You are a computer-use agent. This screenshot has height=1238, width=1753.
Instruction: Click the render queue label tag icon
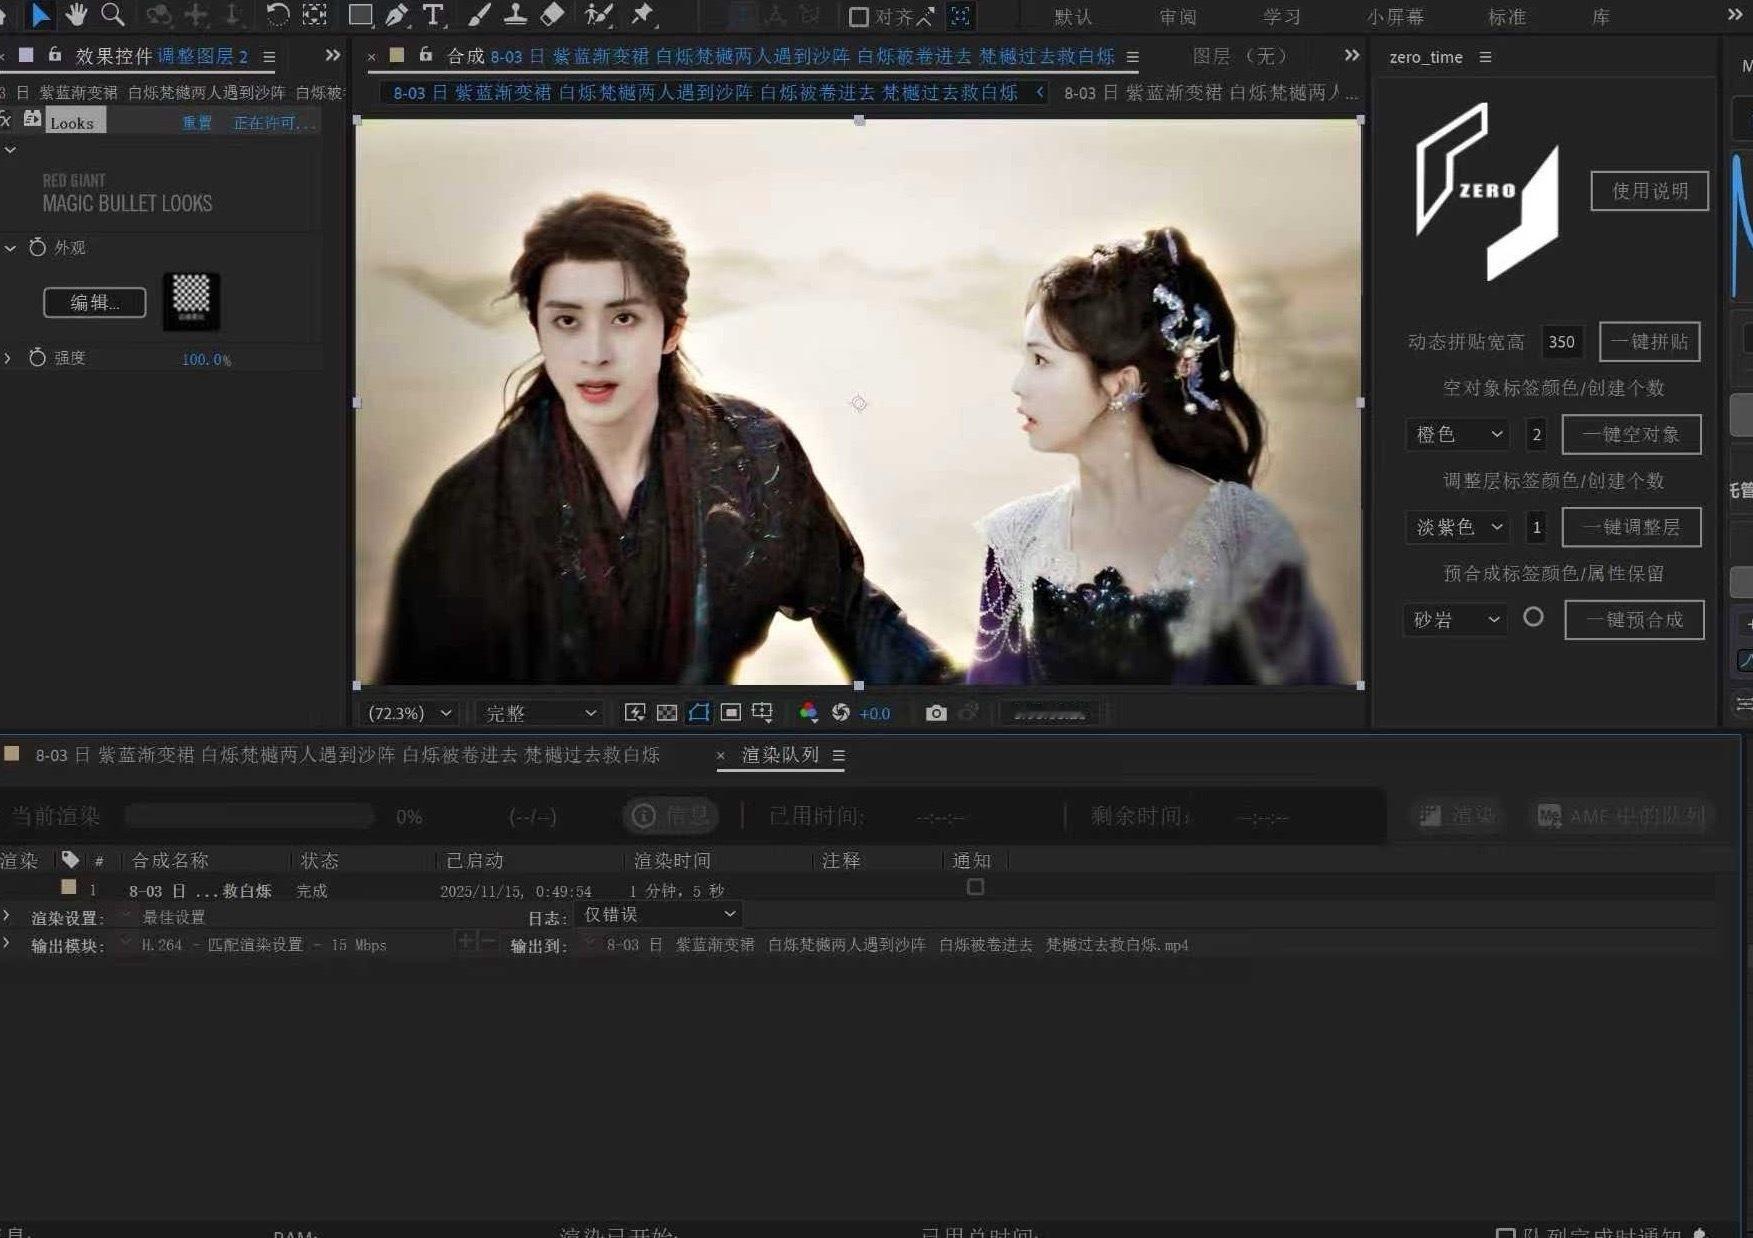tap(70, 860)
